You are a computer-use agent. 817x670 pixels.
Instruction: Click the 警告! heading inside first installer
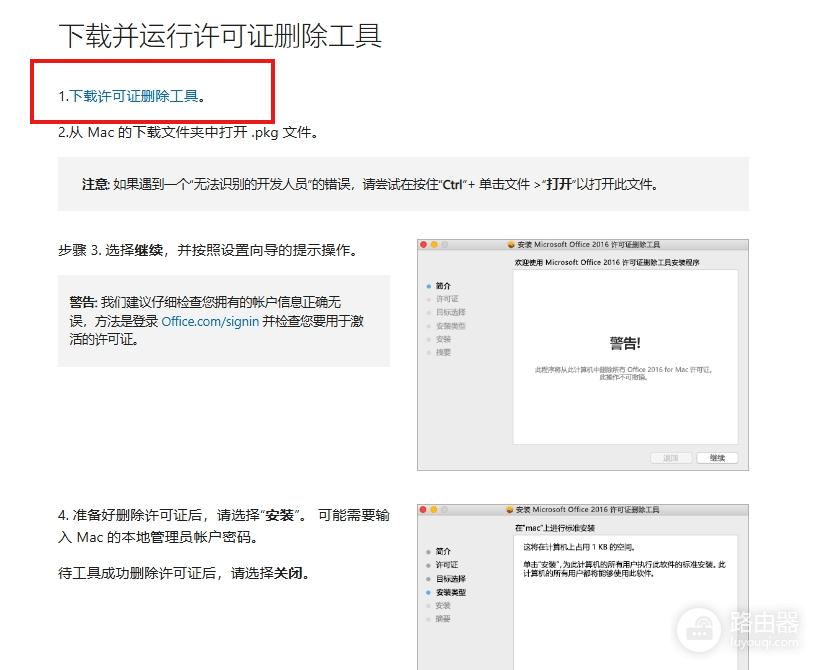coord(625,343)
